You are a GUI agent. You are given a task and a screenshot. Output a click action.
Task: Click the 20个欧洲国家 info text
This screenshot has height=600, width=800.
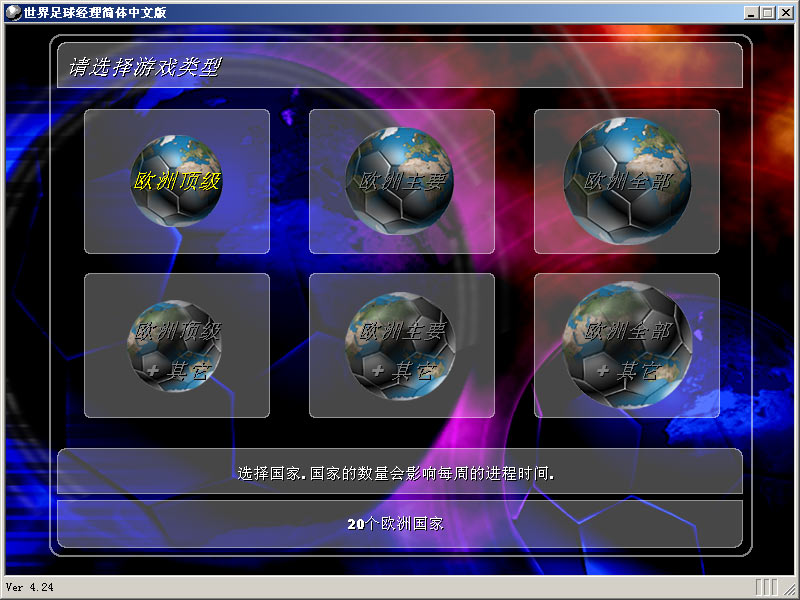pos(395,524)
